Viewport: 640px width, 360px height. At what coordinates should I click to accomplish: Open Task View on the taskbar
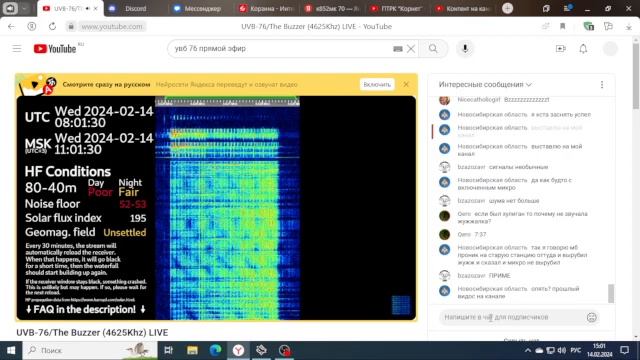(x=168, y=350)
